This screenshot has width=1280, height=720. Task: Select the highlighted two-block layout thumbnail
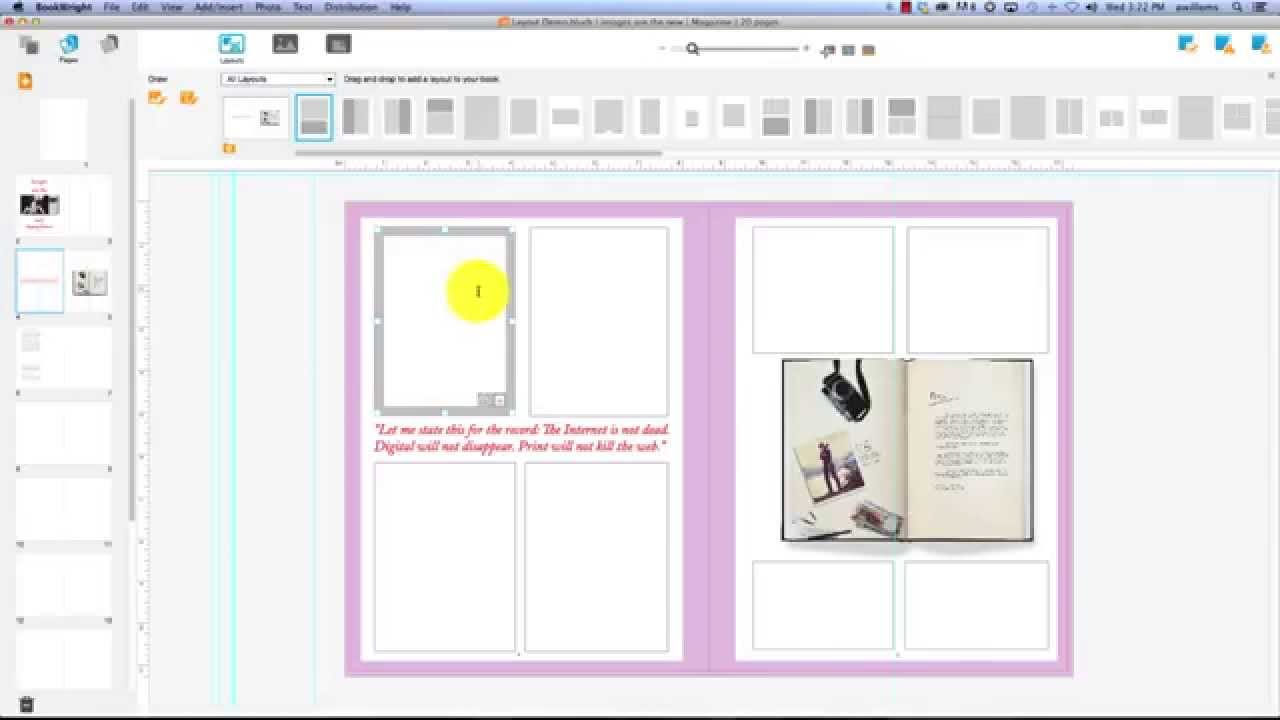314,117
